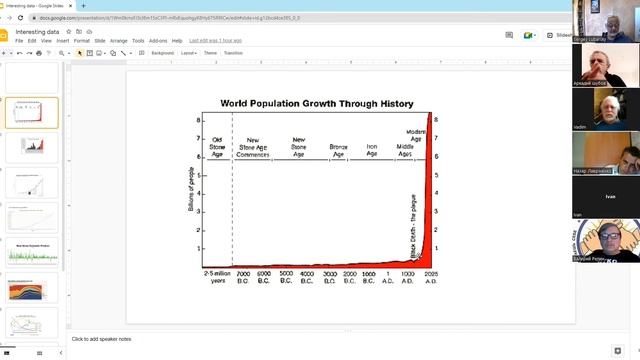Open the Insert menu
Viewport: 640px width, 360px height.
(62, 41)
